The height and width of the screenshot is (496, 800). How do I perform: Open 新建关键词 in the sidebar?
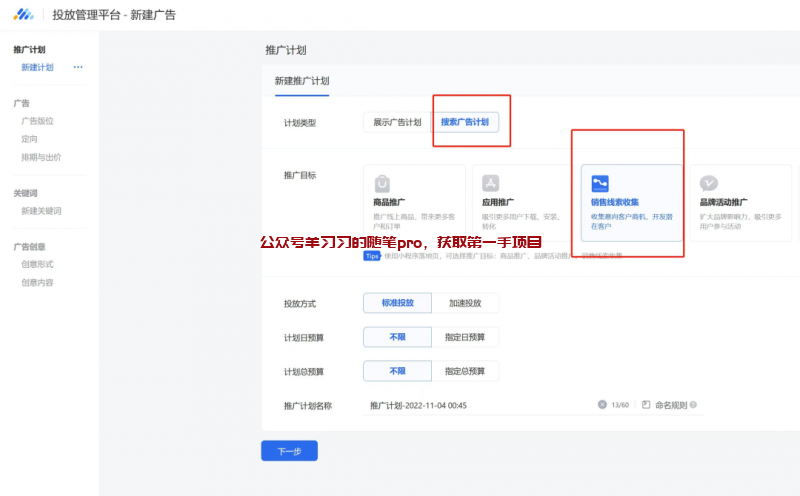coord(41,211)
